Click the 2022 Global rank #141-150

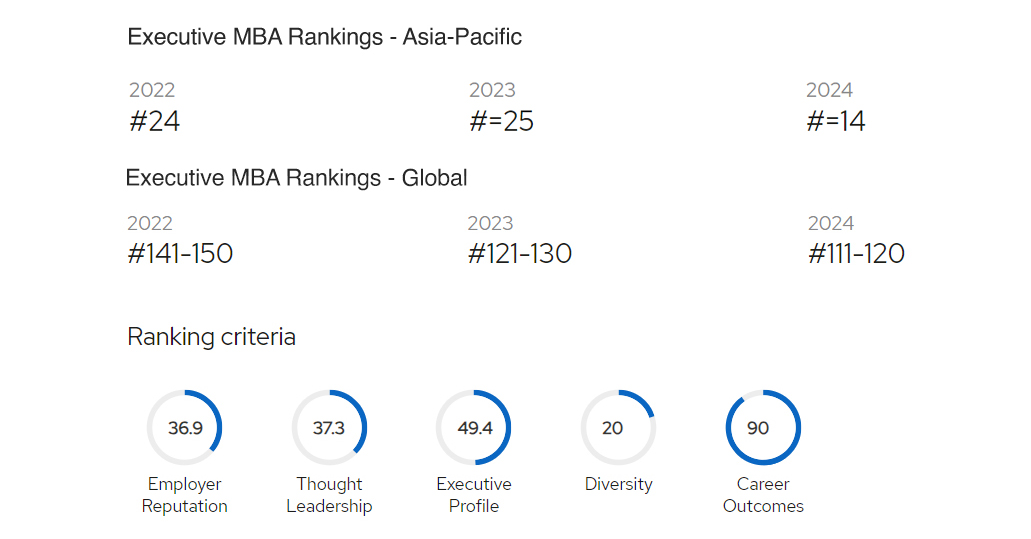pyautogui.click(x=180, y=254)
